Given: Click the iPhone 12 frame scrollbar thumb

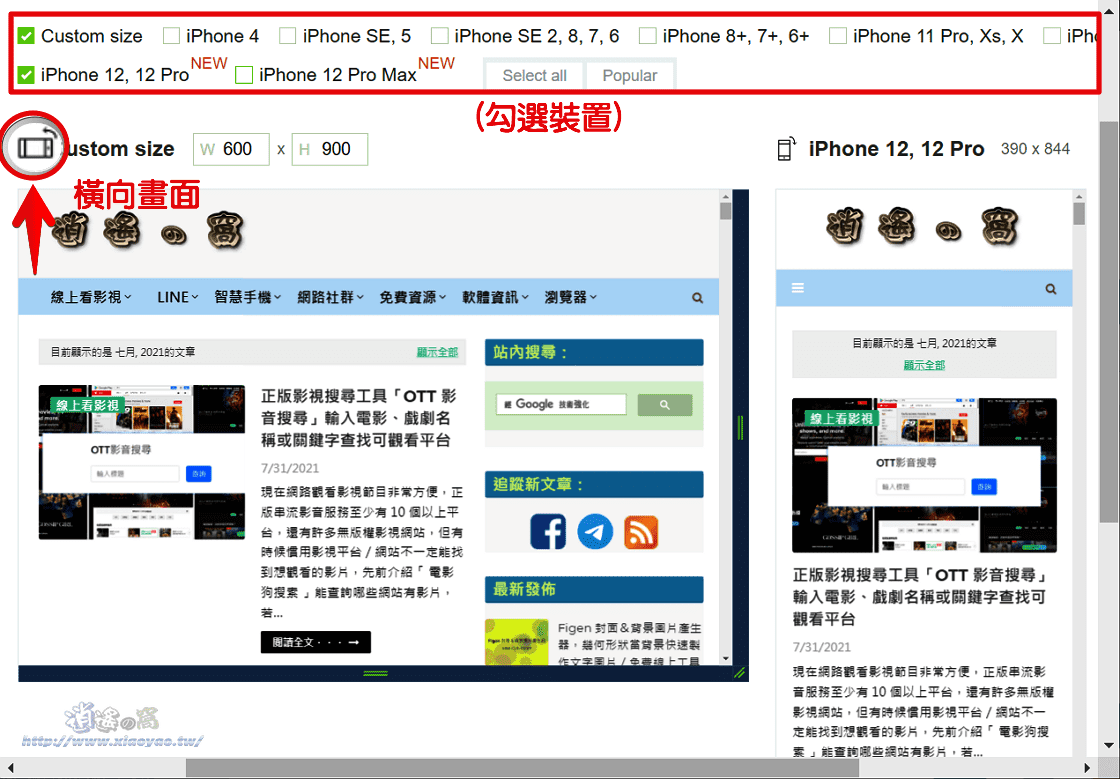Looking at the screenshot, I should click(x=1079, y=213).
